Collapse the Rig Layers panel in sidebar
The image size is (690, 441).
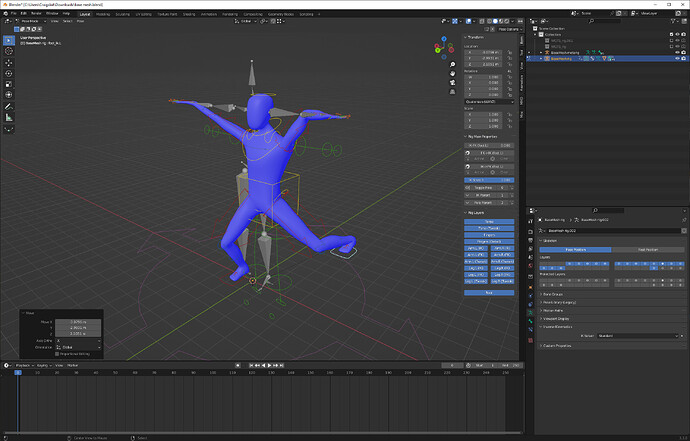pyautogui.click(x=474, y=213)
